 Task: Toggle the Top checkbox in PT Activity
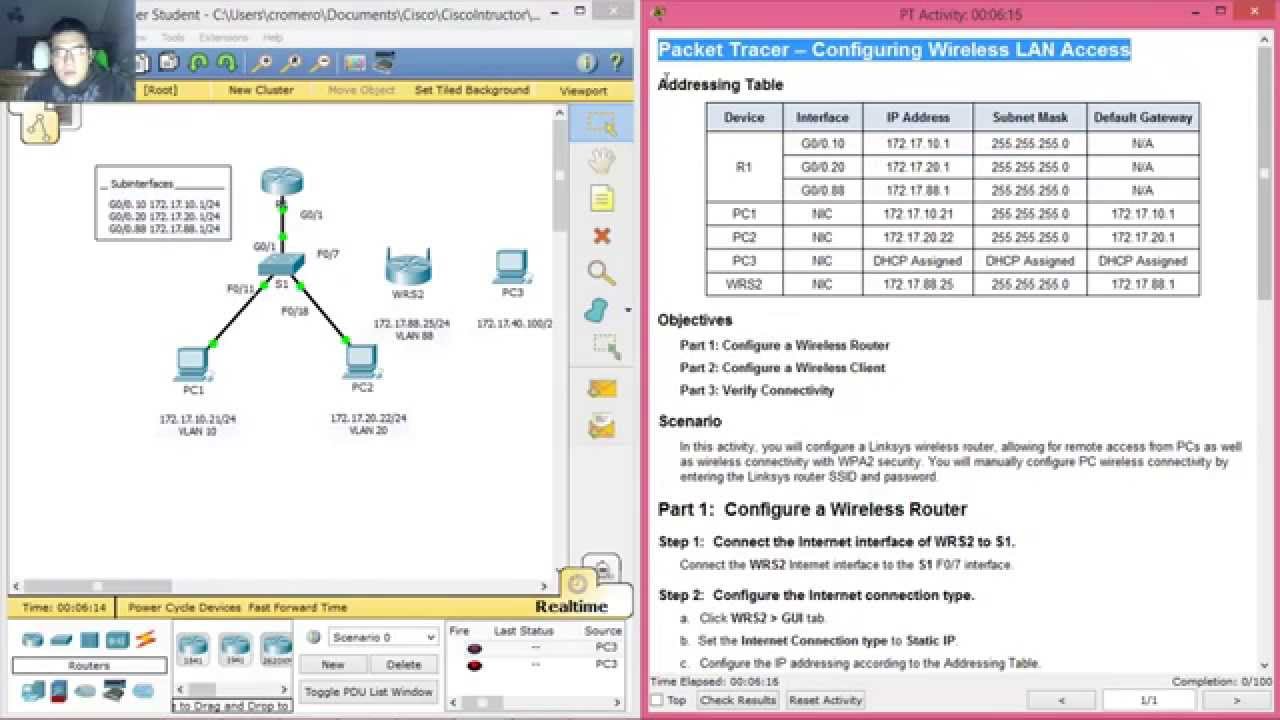[657, 700]
